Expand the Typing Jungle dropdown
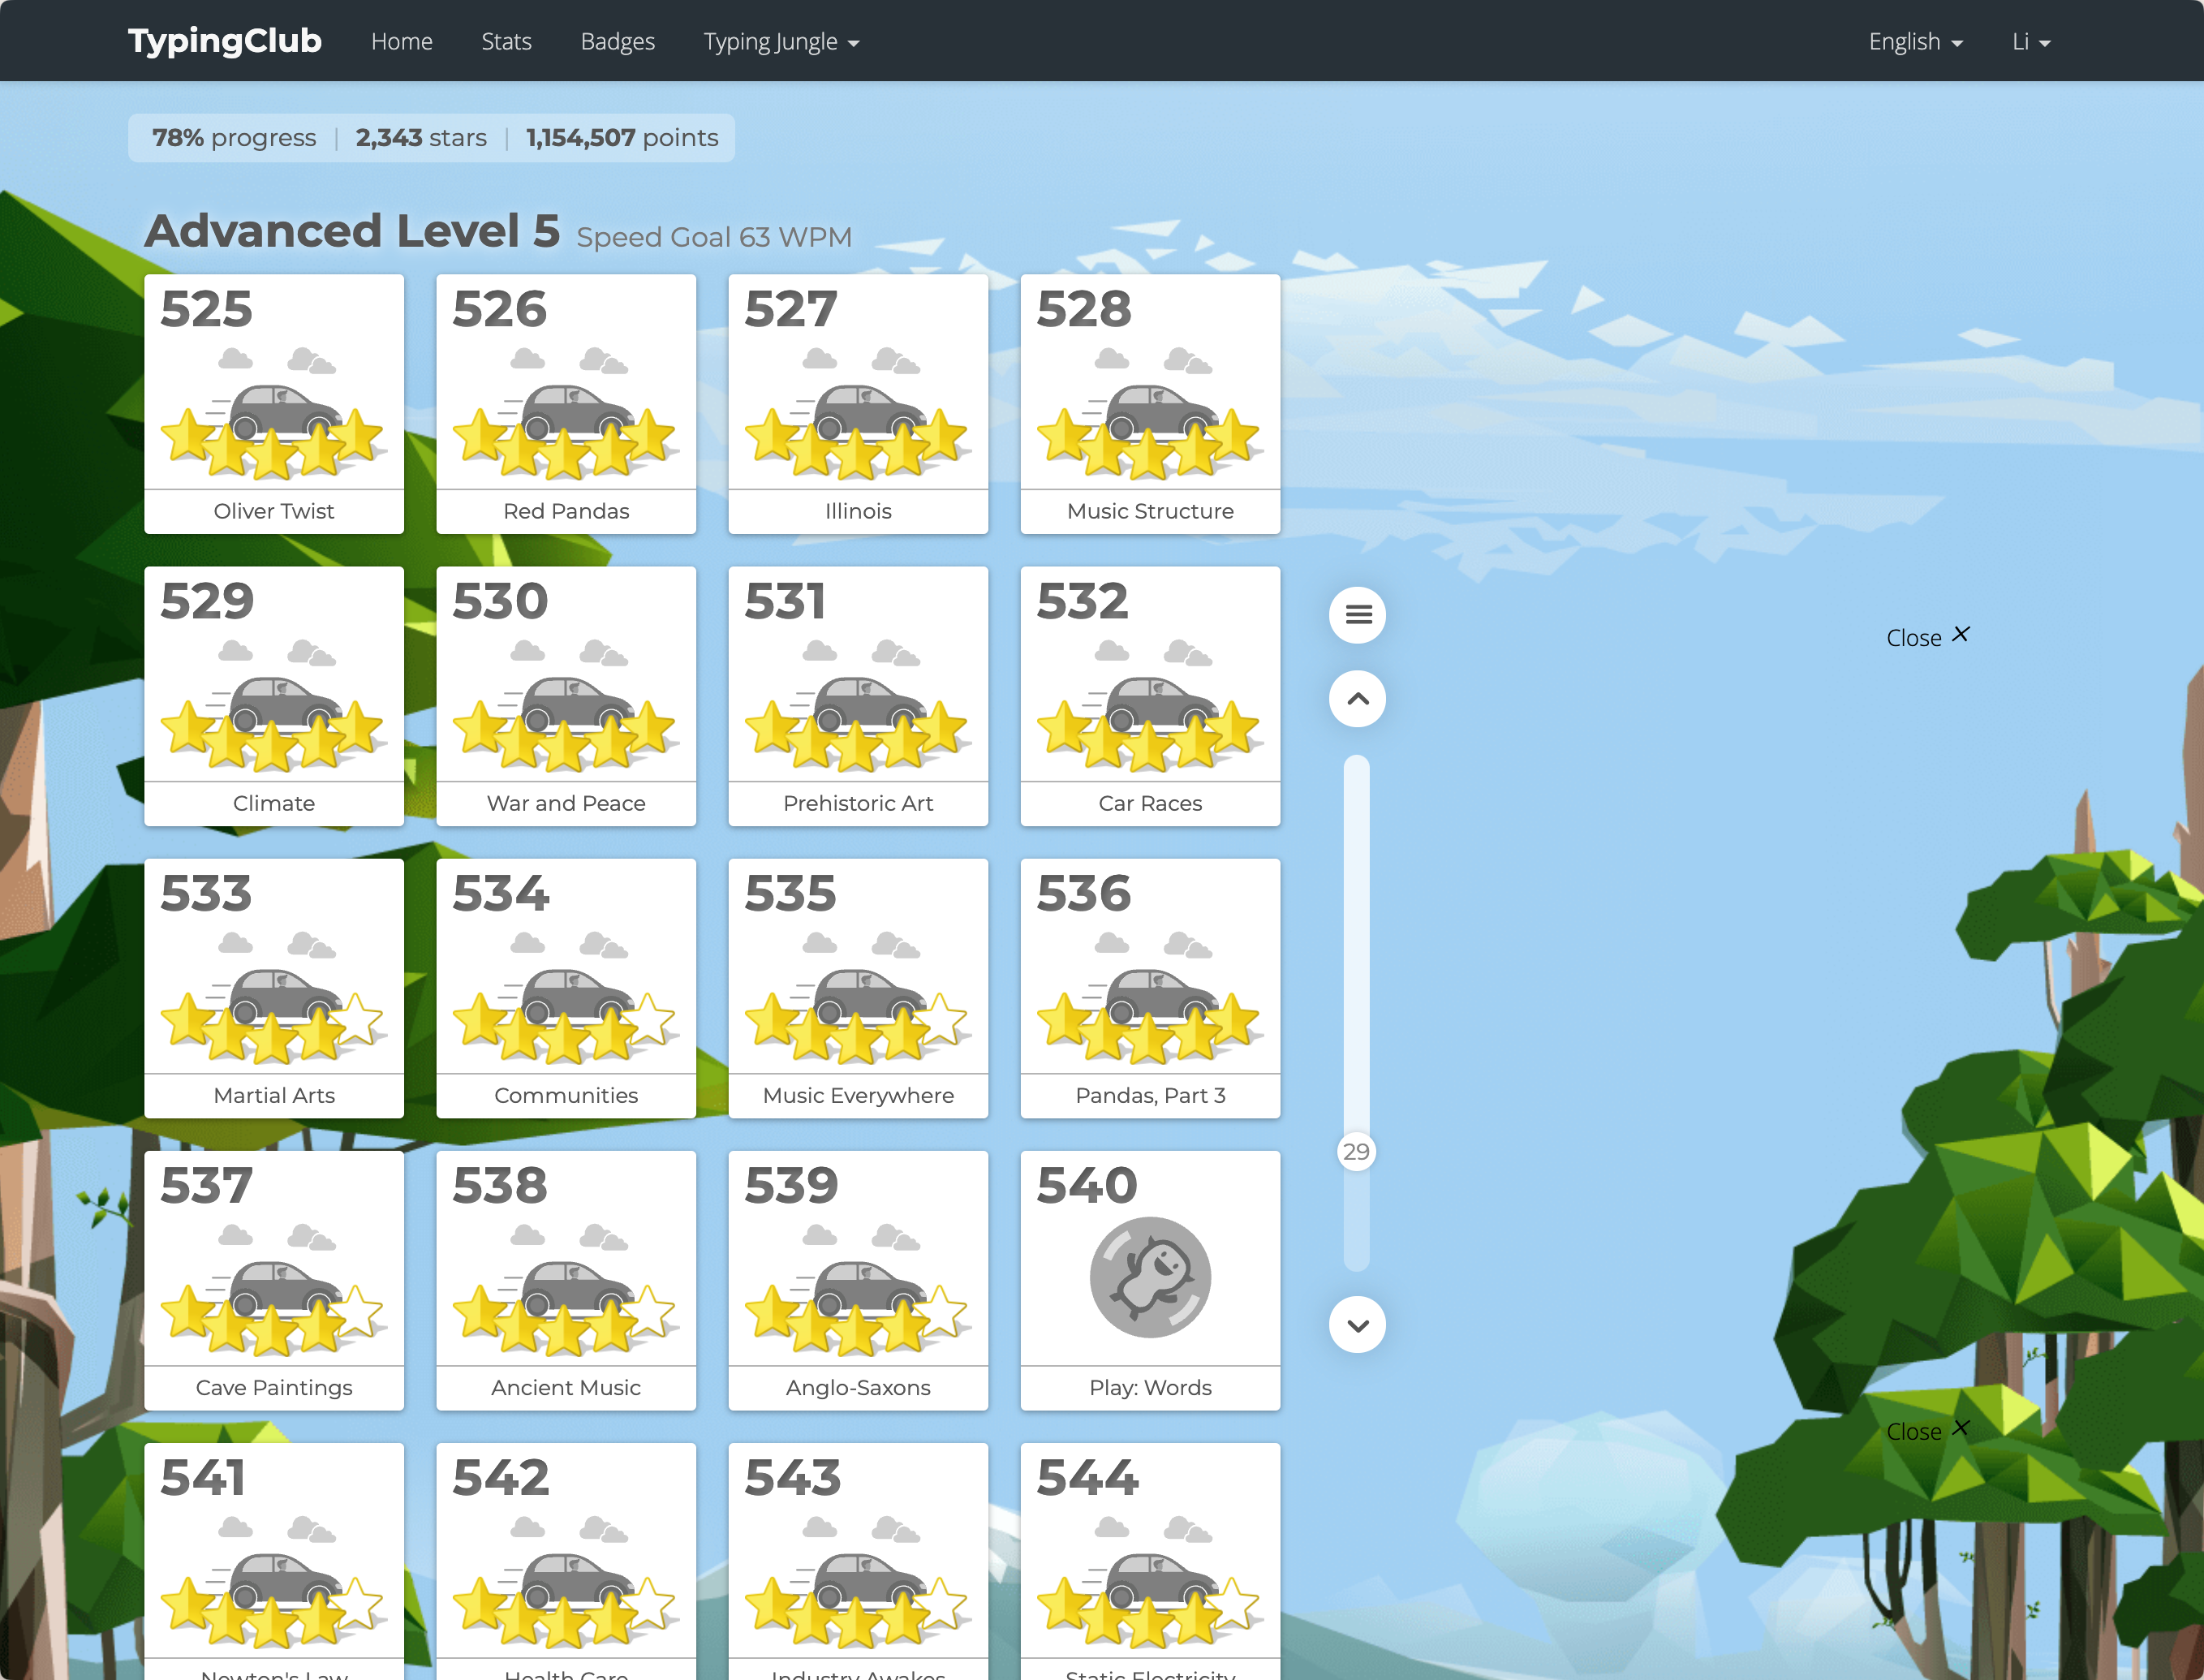Viewport: 2204px width, 1680px height. (781, 42)
